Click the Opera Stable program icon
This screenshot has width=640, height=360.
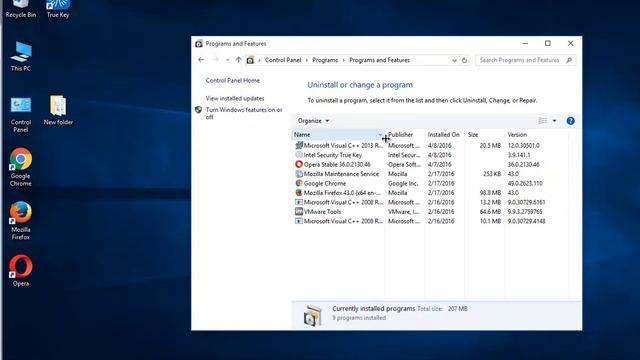pos(299,164)
